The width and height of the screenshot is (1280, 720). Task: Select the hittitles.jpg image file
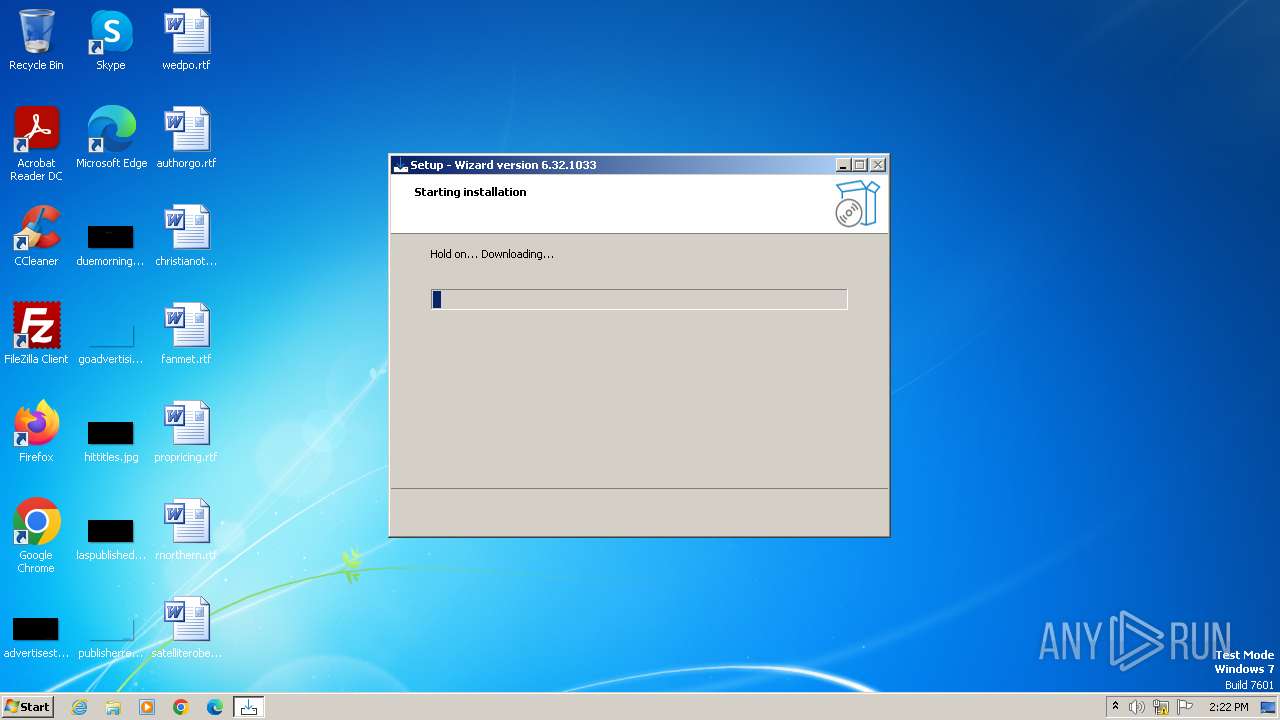pyautogui.click(x=111, y=441)
